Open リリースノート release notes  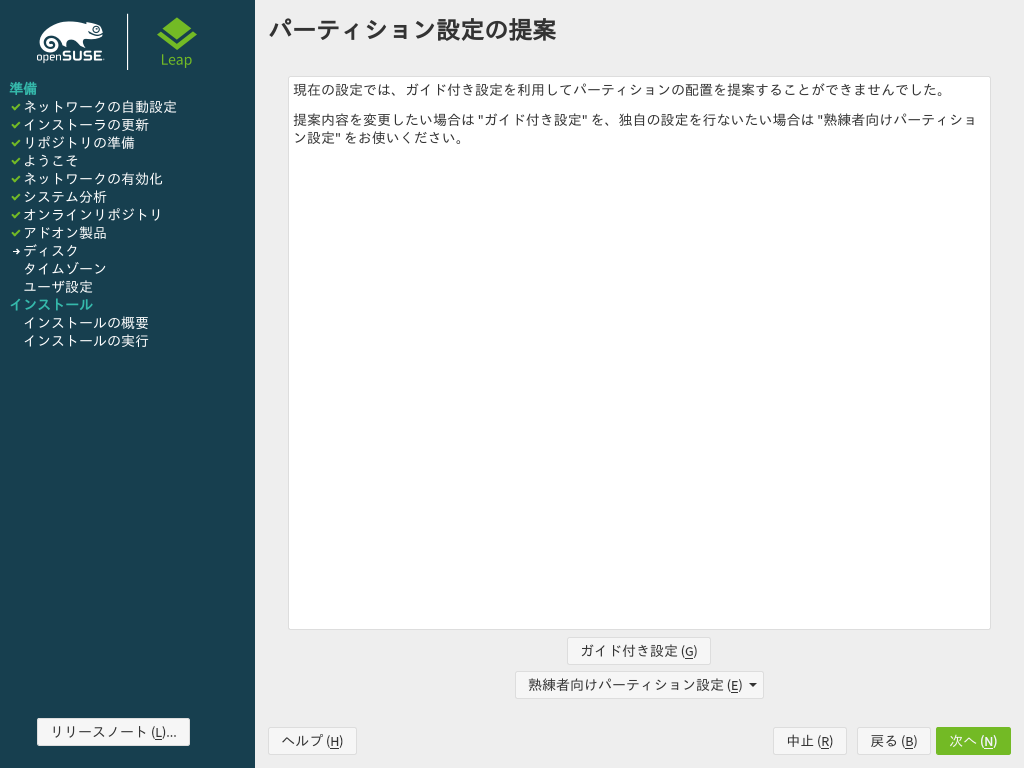click(x=113, y=732)
